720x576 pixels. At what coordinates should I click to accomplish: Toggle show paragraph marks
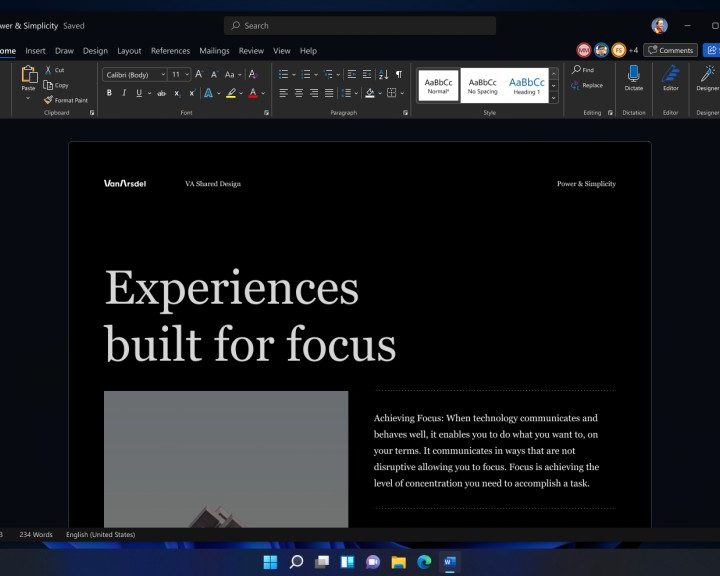click(x=399, y=74)
